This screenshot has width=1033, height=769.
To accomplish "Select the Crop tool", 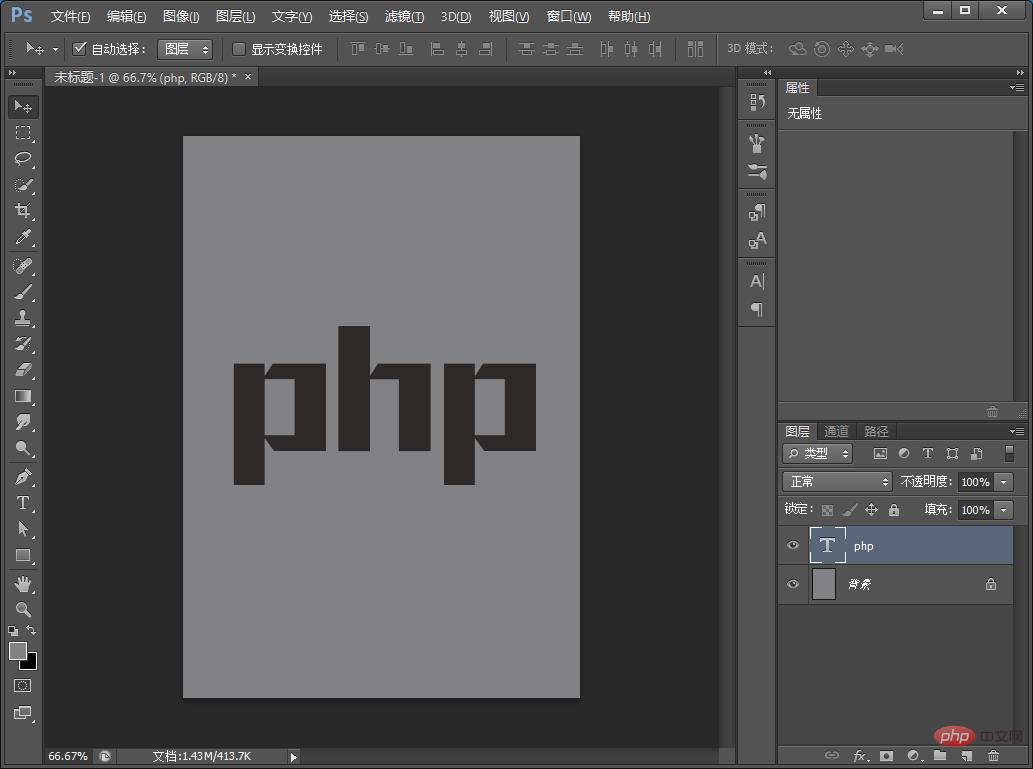I will [x=23, y=211].
